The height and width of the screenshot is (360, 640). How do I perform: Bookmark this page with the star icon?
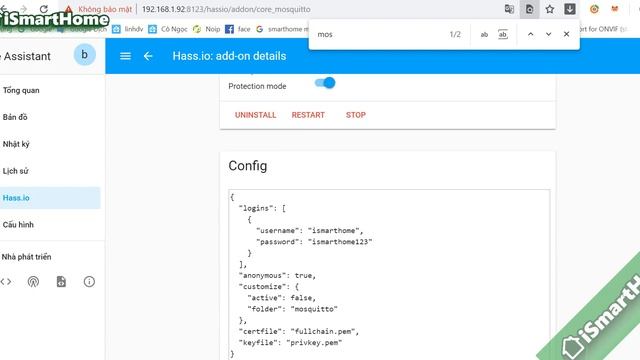pyautogui.click(x=550, y=9)
